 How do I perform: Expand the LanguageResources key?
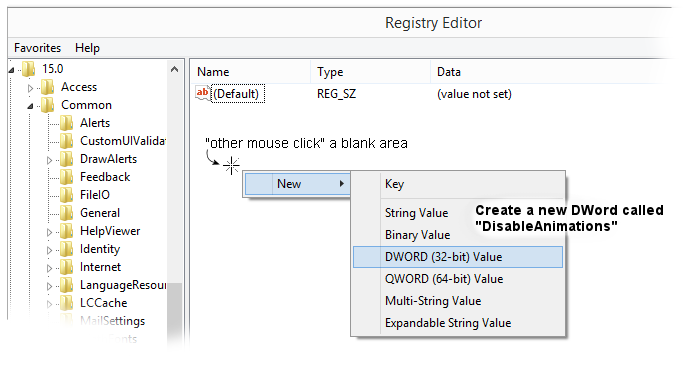(x=49, y=286)
